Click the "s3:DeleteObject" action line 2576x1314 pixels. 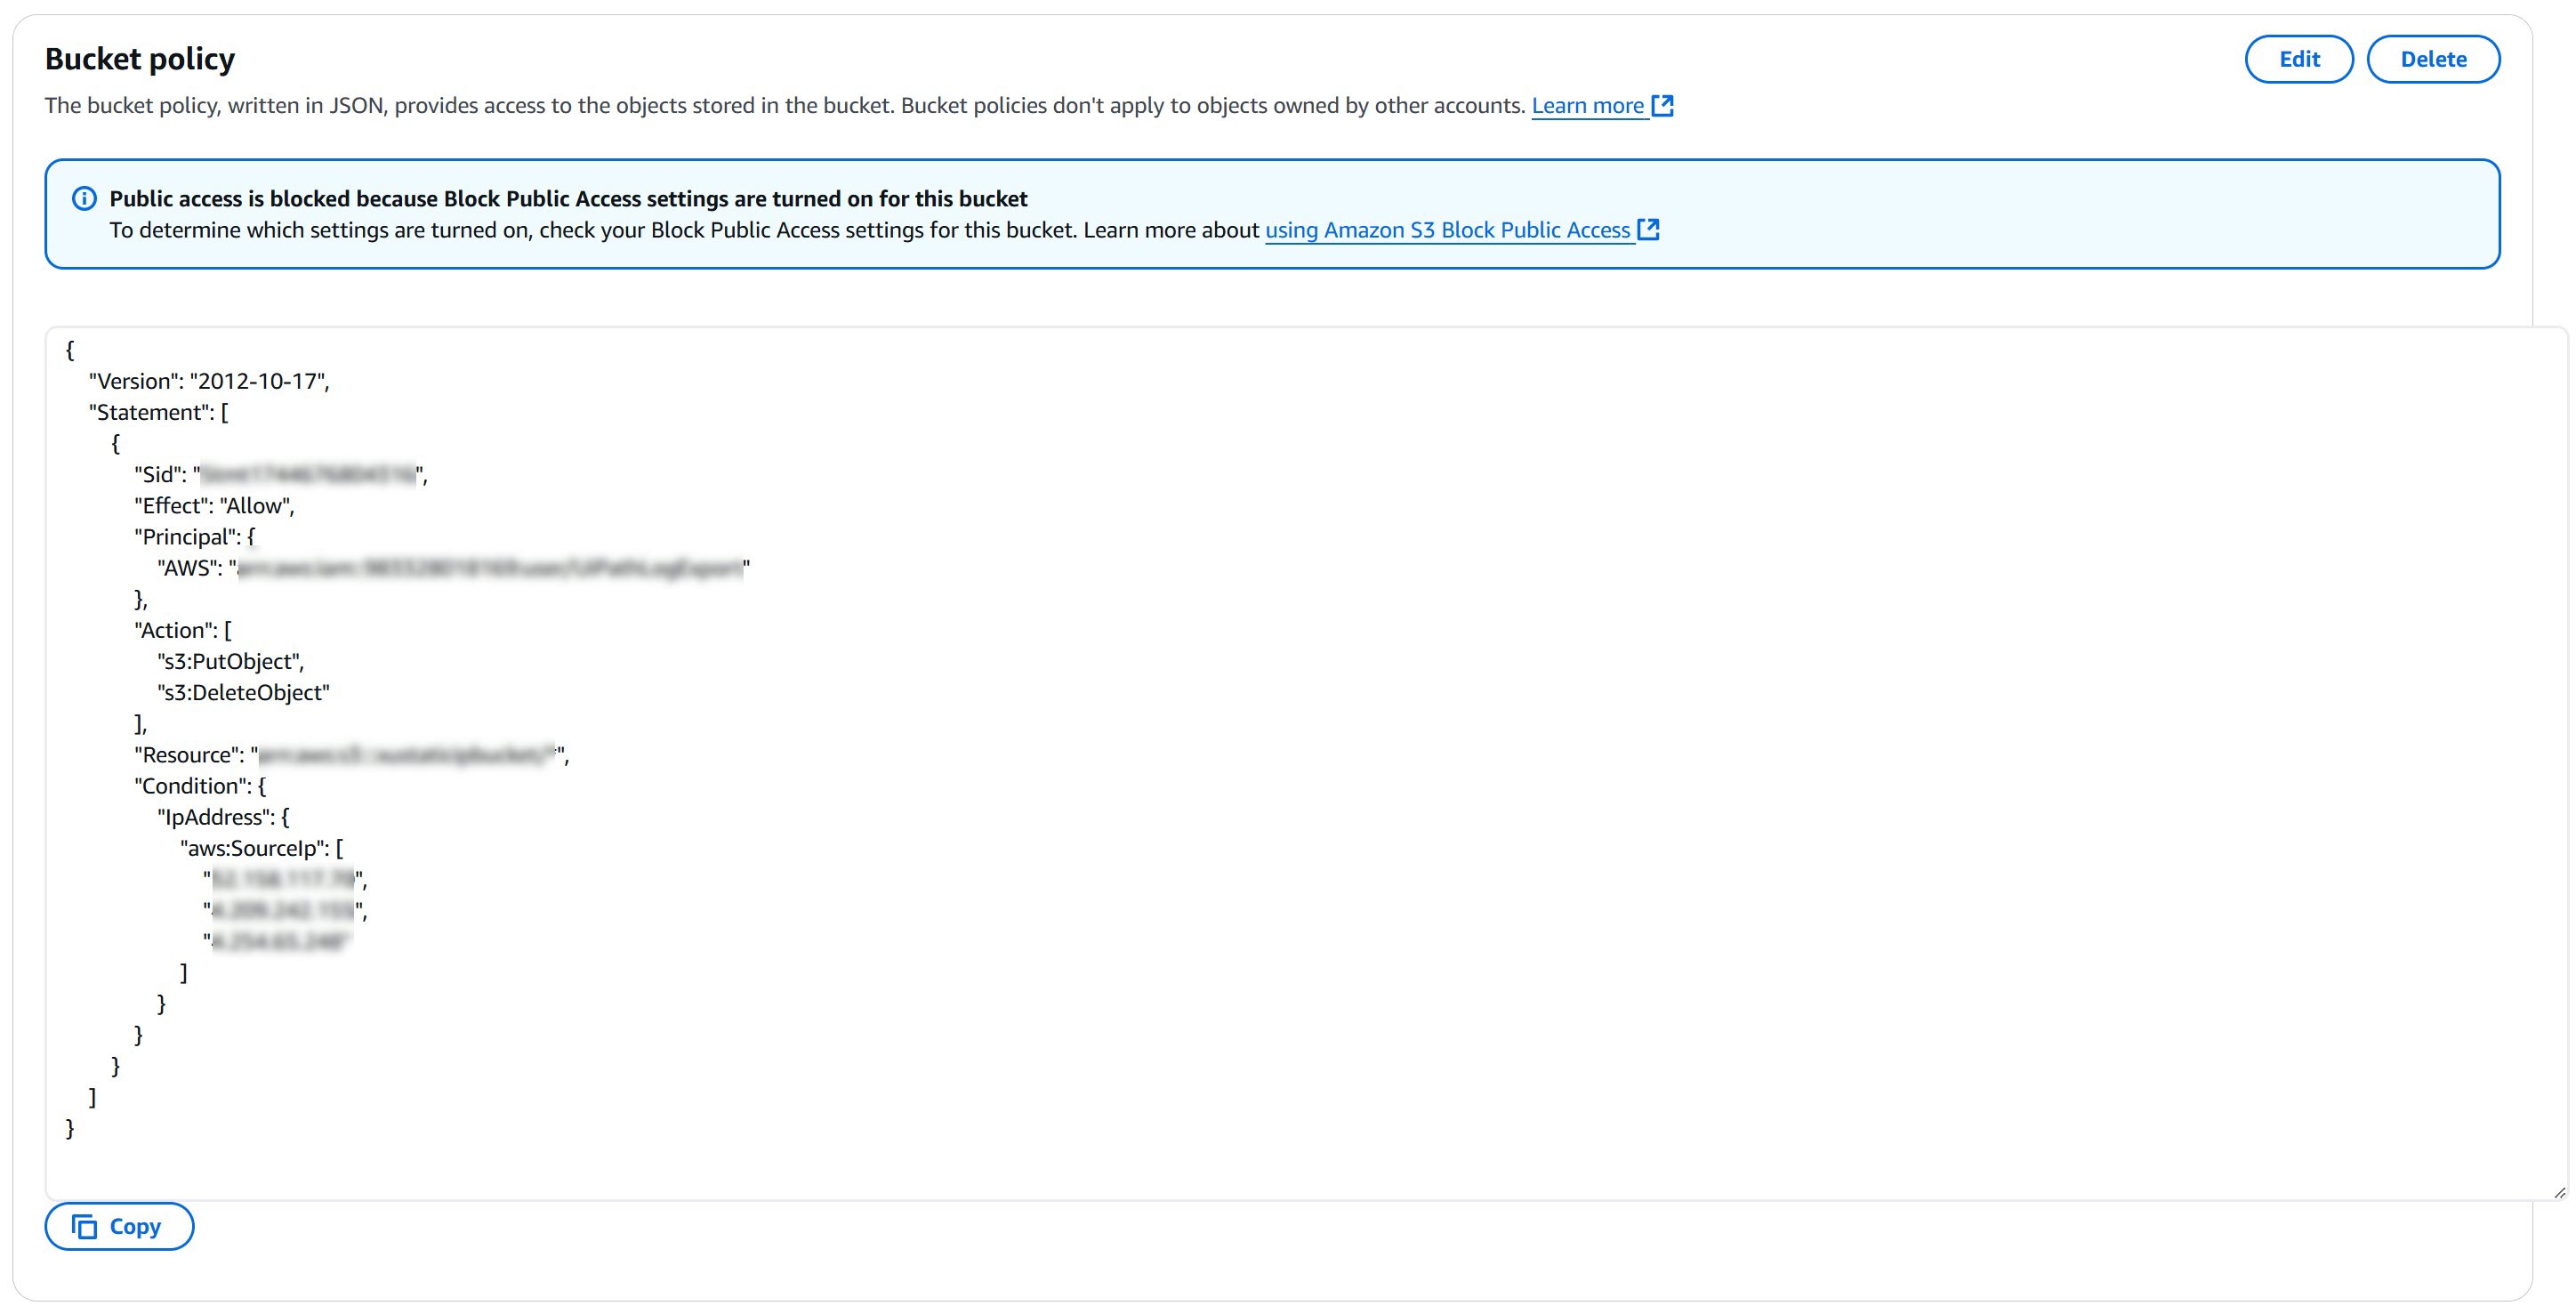(243, 692)
